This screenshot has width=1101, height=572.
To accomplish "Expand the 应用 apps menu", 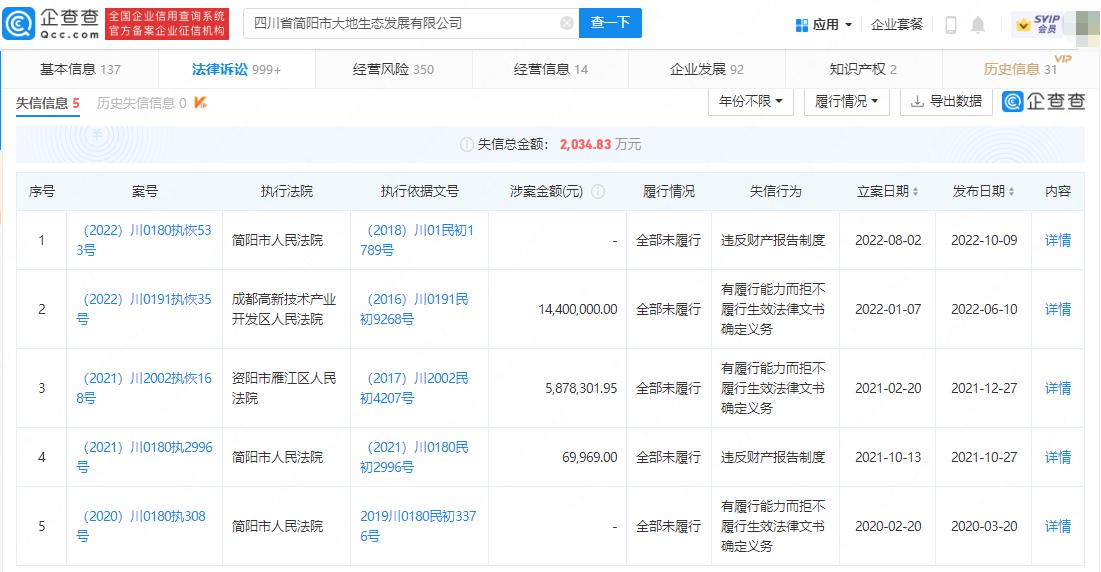I will [824, 24].
